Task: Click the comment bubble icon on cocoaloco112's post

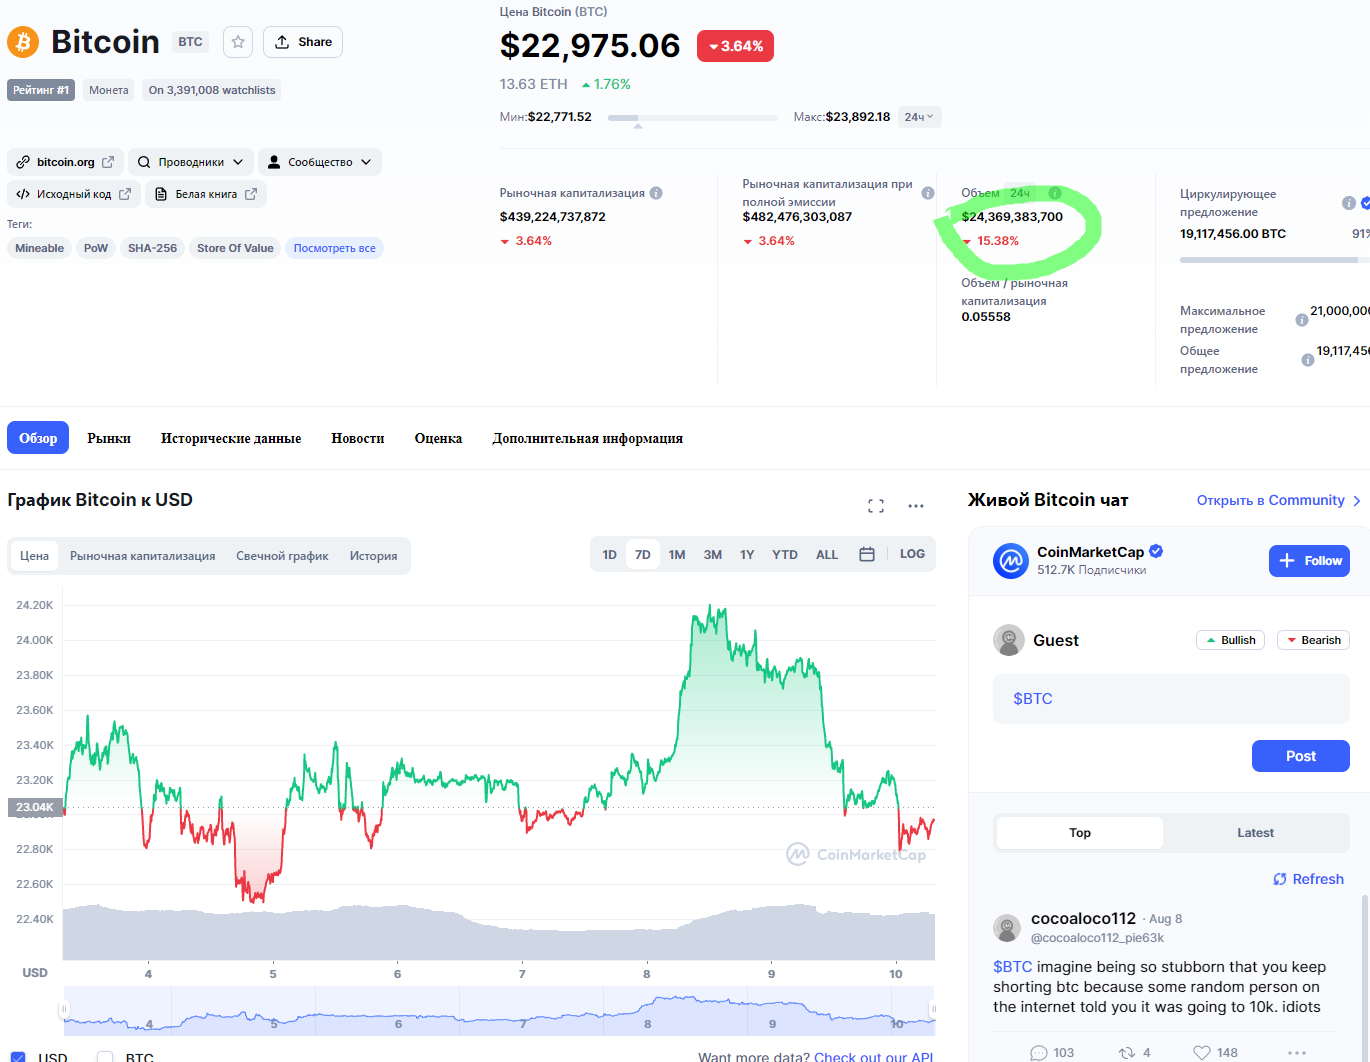Action: click(x=1039, y=1052)
